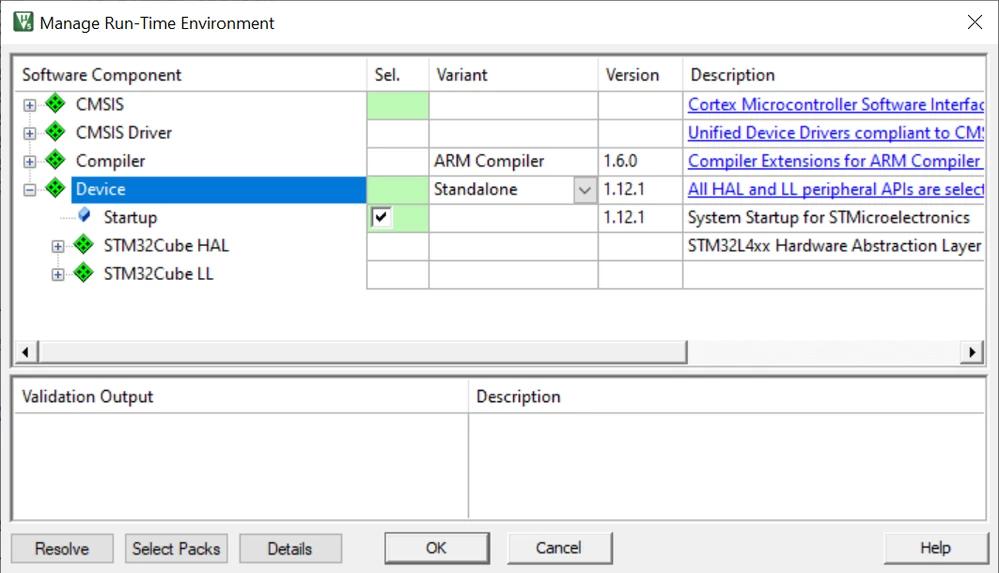Click the STM32Cube LL diamond icon
The width and height of the screenshot is (999, 573).
(83, 273)
